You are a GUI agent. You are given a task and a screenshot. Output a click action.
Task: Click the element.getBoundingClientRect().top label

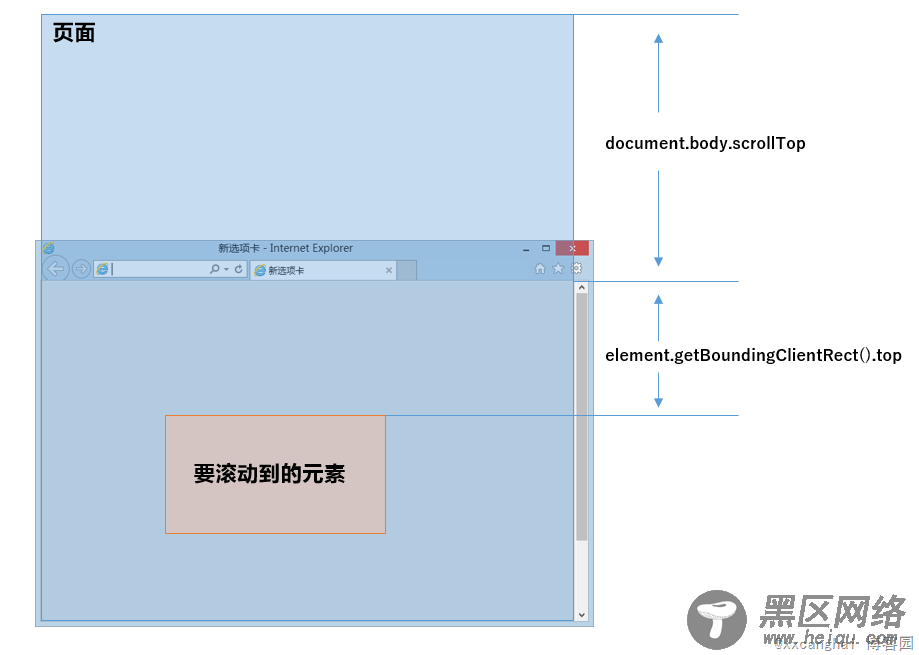pyautogui.click(x=753, y=355)
